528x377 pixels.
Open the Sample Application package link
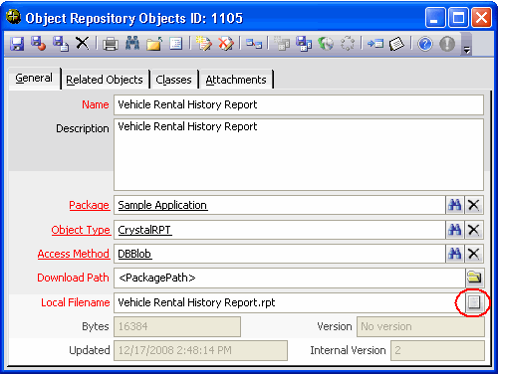point(162,205)
